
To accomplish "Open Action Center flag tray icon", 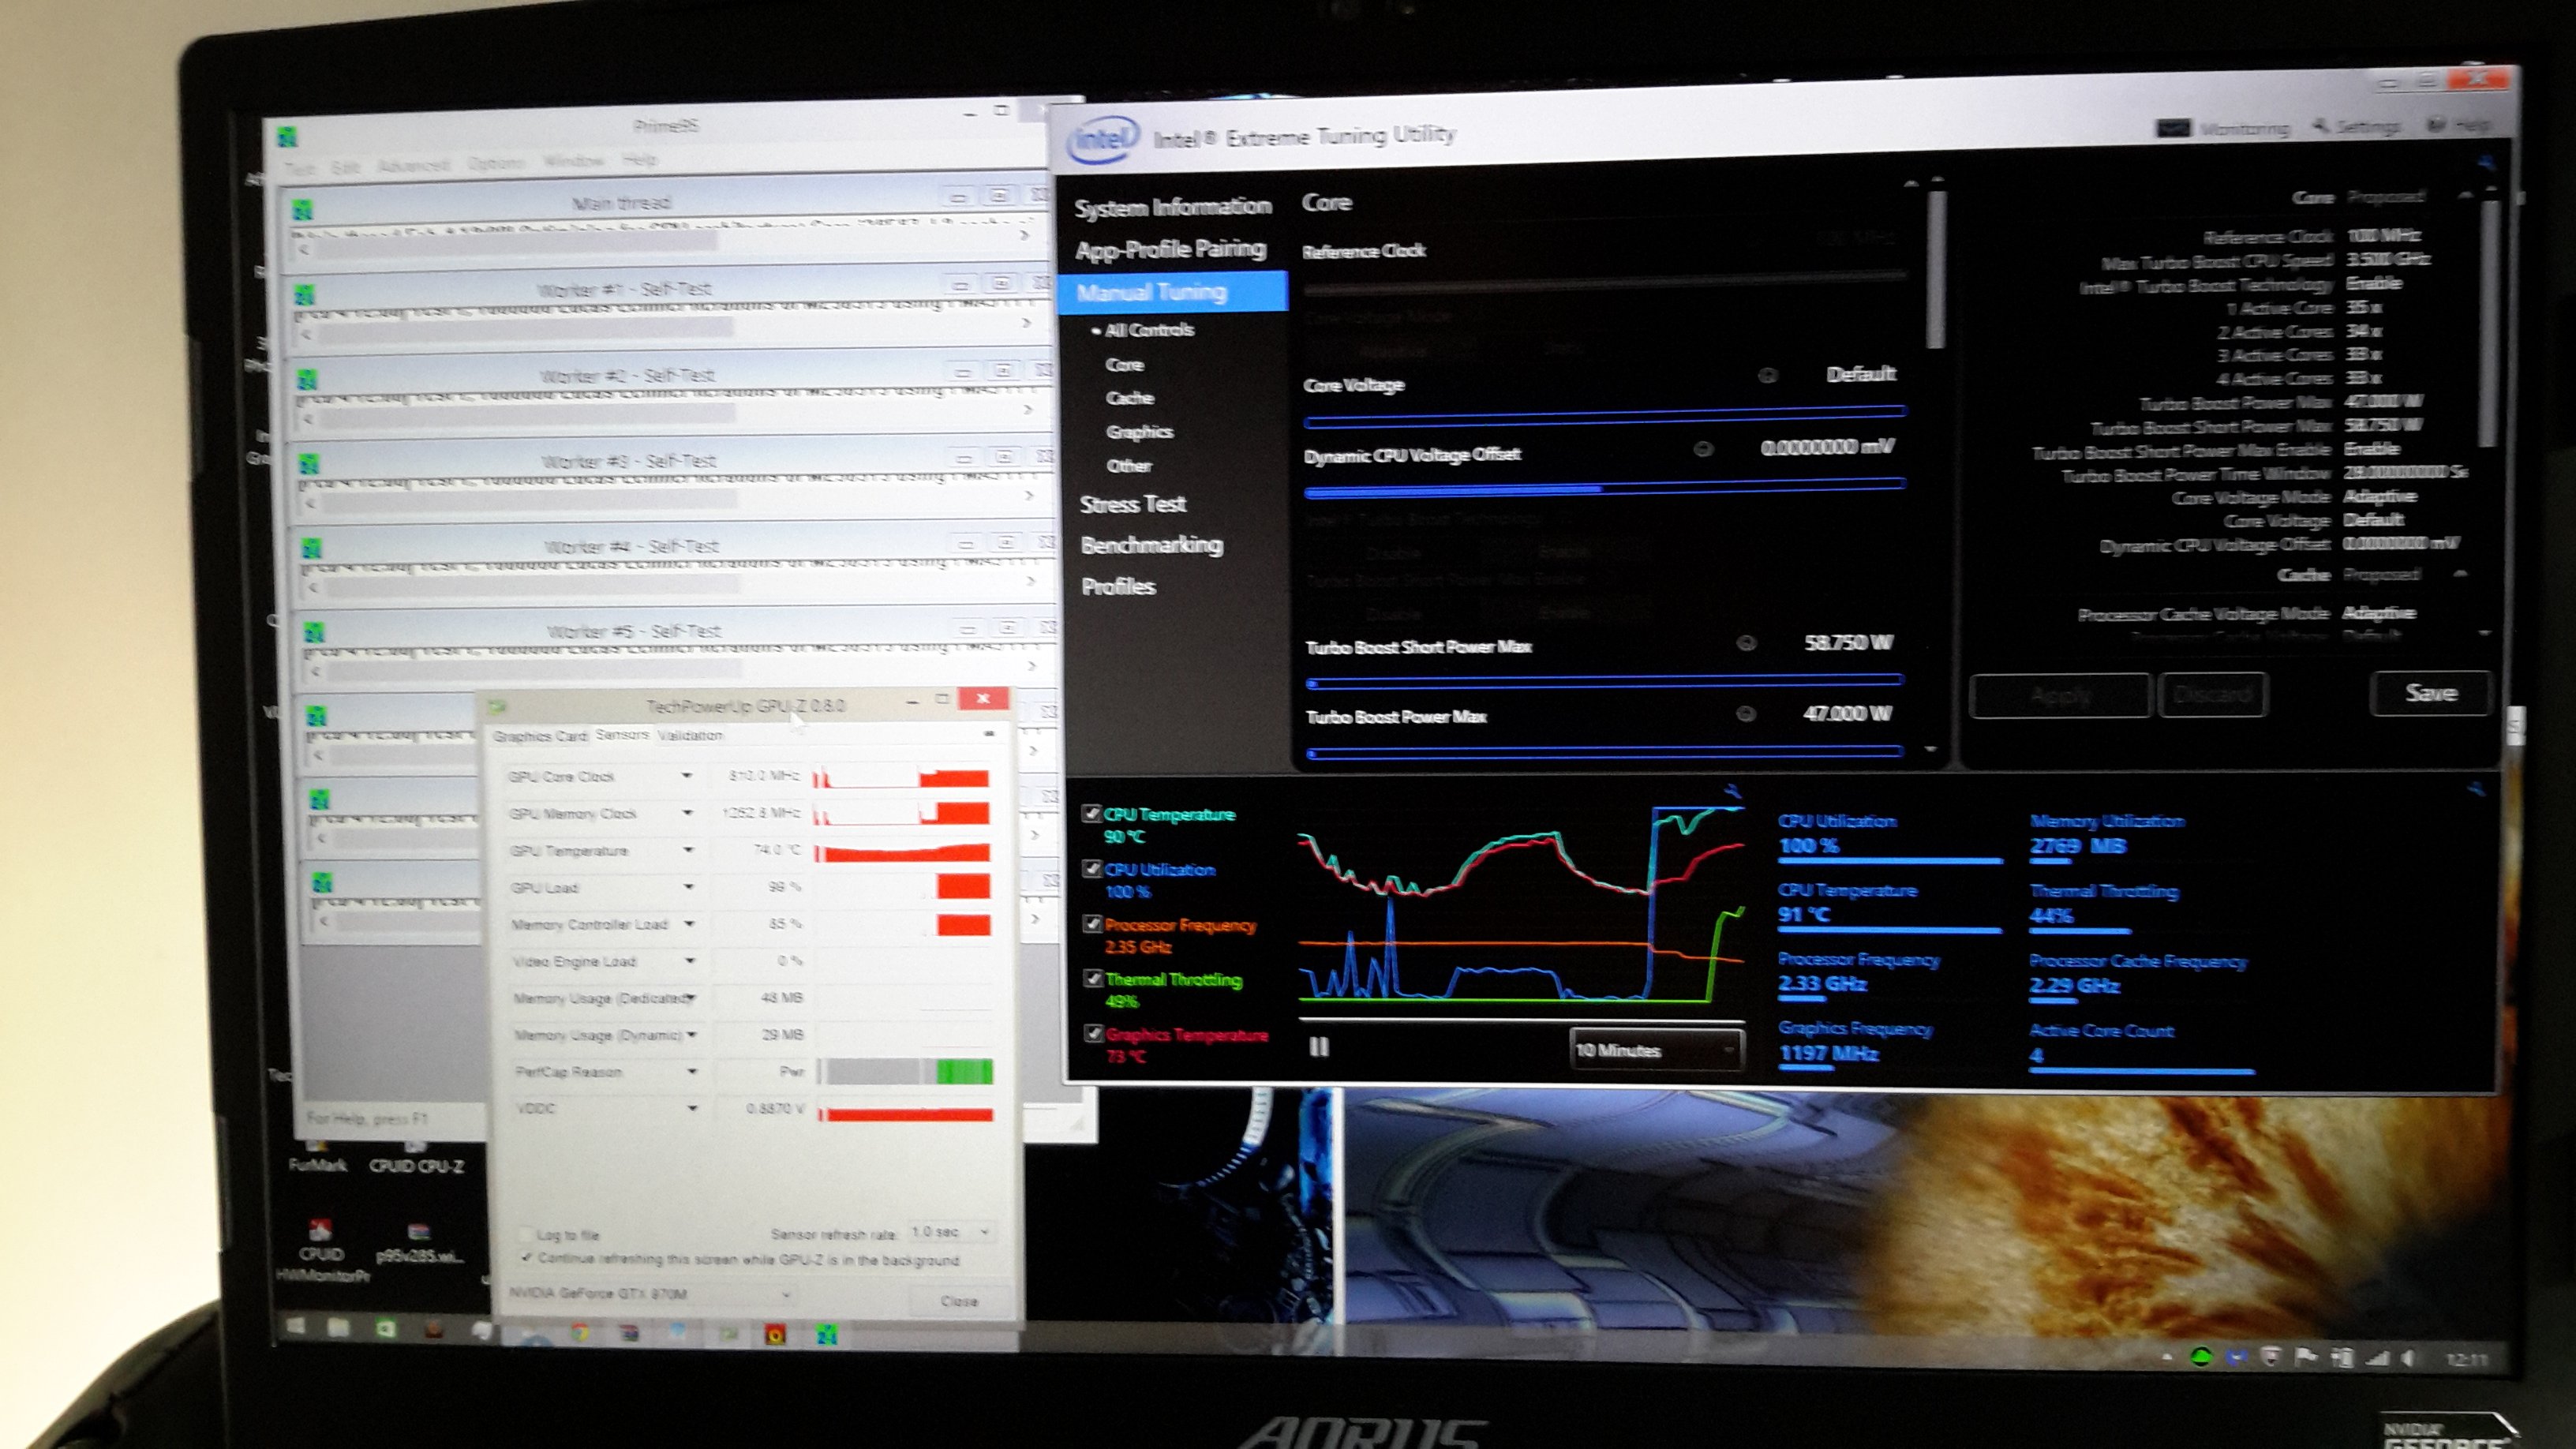I will tap(2306, 1357).
